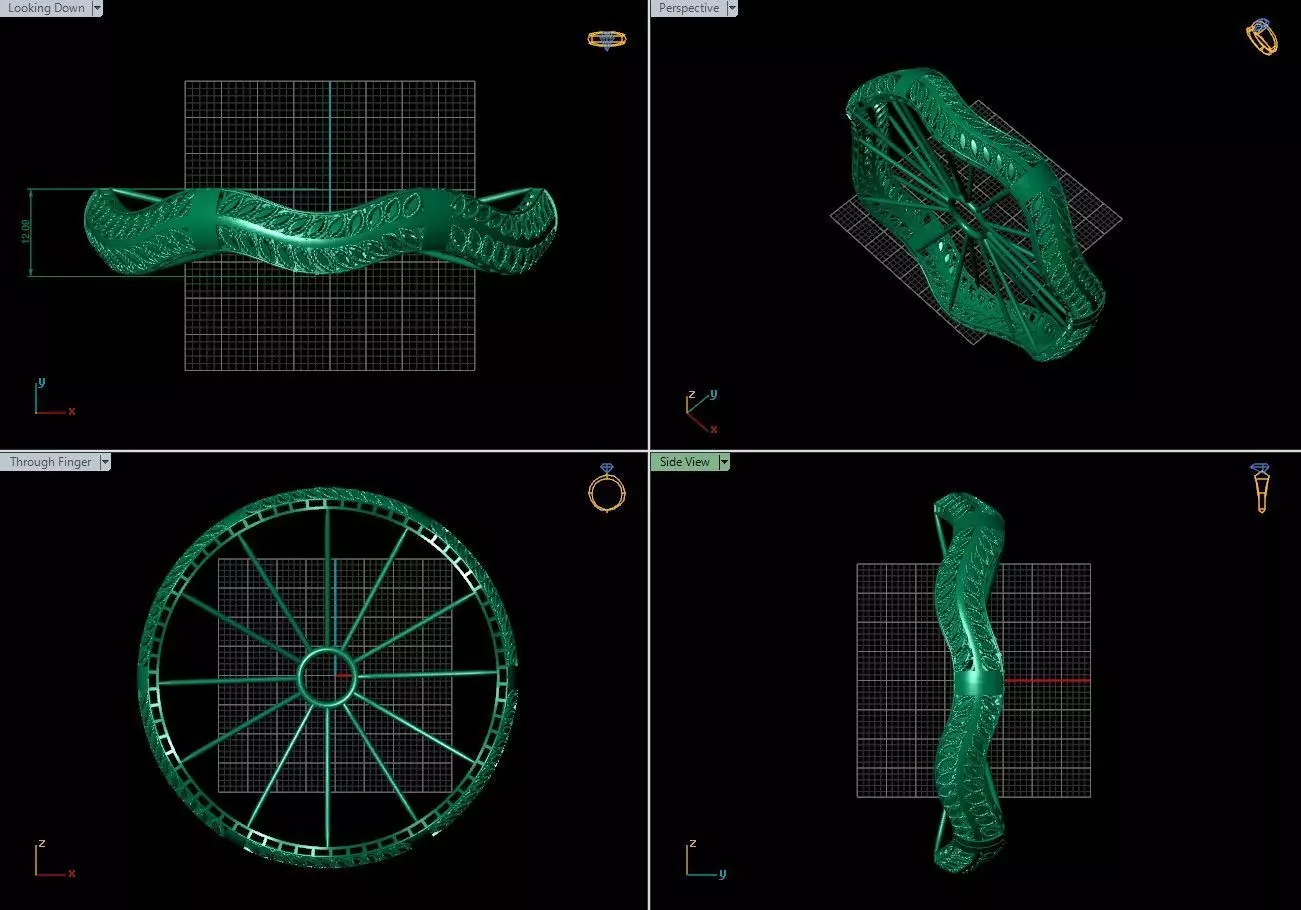Click the top-down ring icon in Looking Down view
Image resolution: width=1301 pixels, height=910 pixels.
tap(607, 40)
